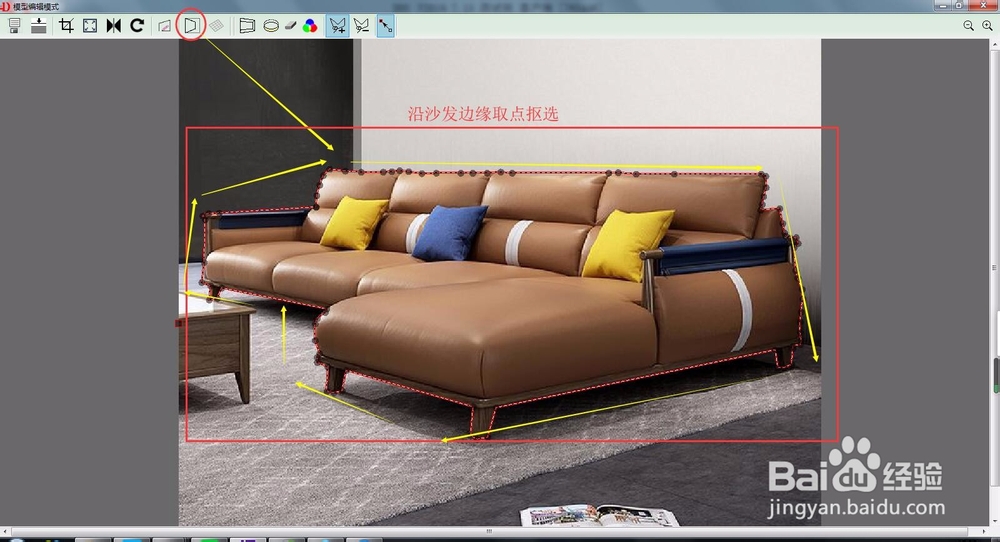Click the greyed grid plane icon
Image resolution: width=1000 pixels, height=542 pixels.
[217, 26]
